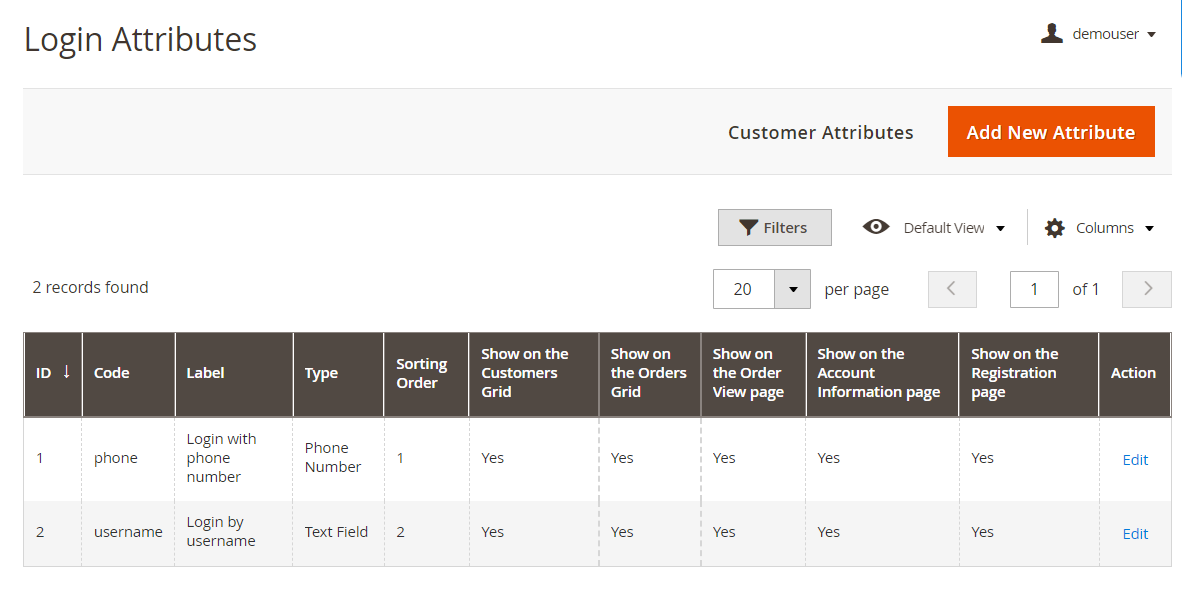Click the funnel icon in Filters
The image size is (1182, 597).
748,228
